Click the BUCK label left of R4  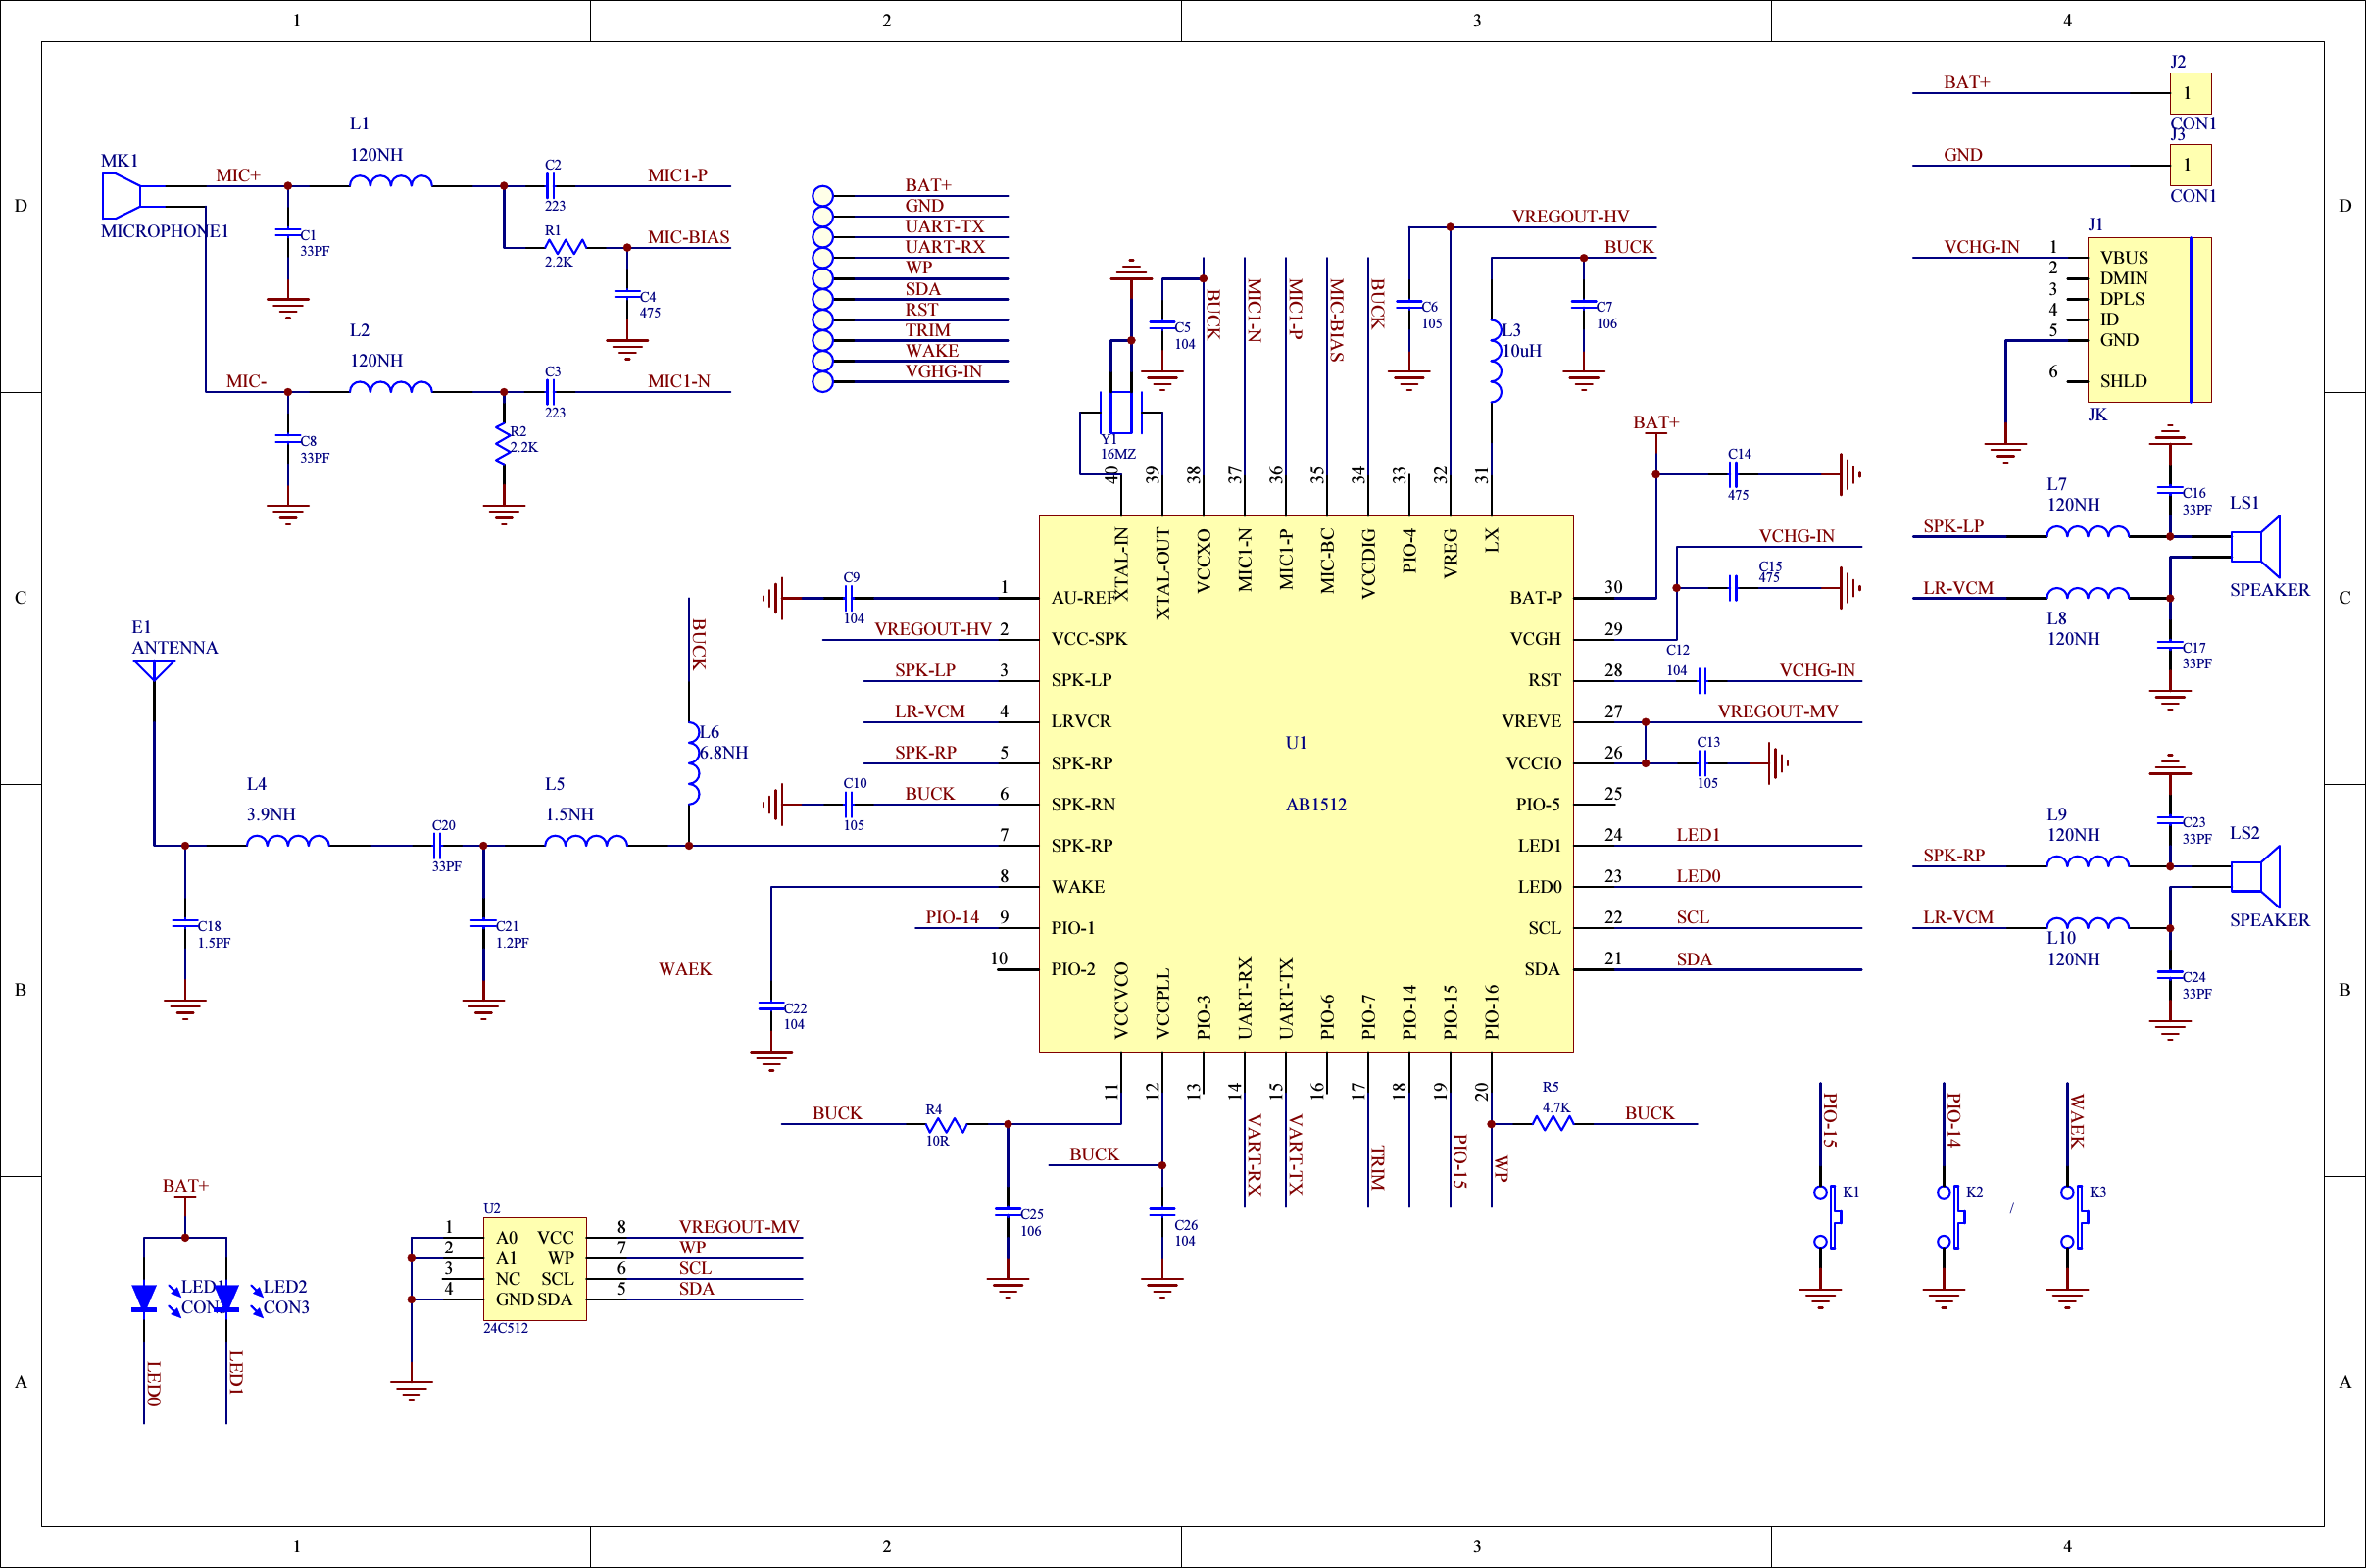click(837, 1113)
